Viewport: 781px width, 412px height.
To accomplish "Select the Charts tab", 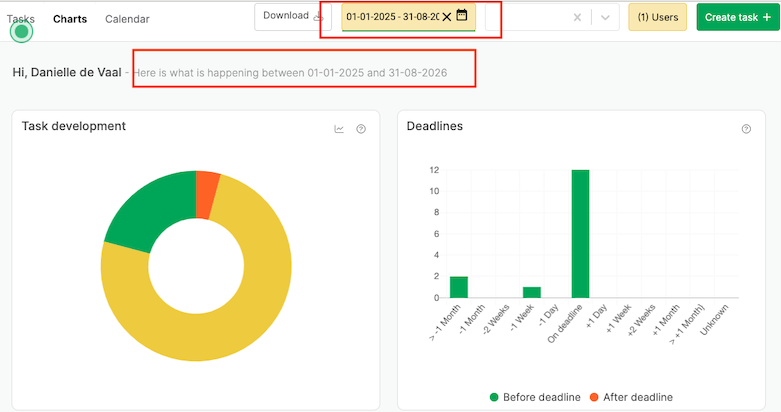I will click(x=70, y=19).
